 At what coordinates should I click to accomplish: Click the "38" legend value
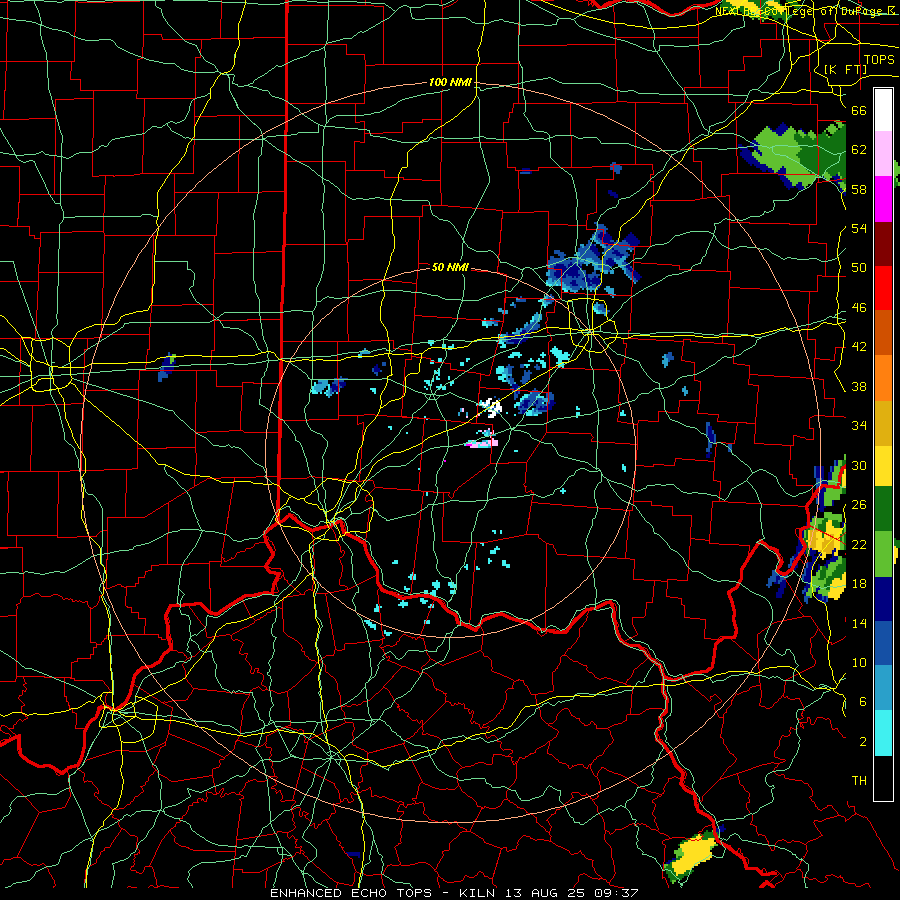pyautogui.click(x=859, y=387)
